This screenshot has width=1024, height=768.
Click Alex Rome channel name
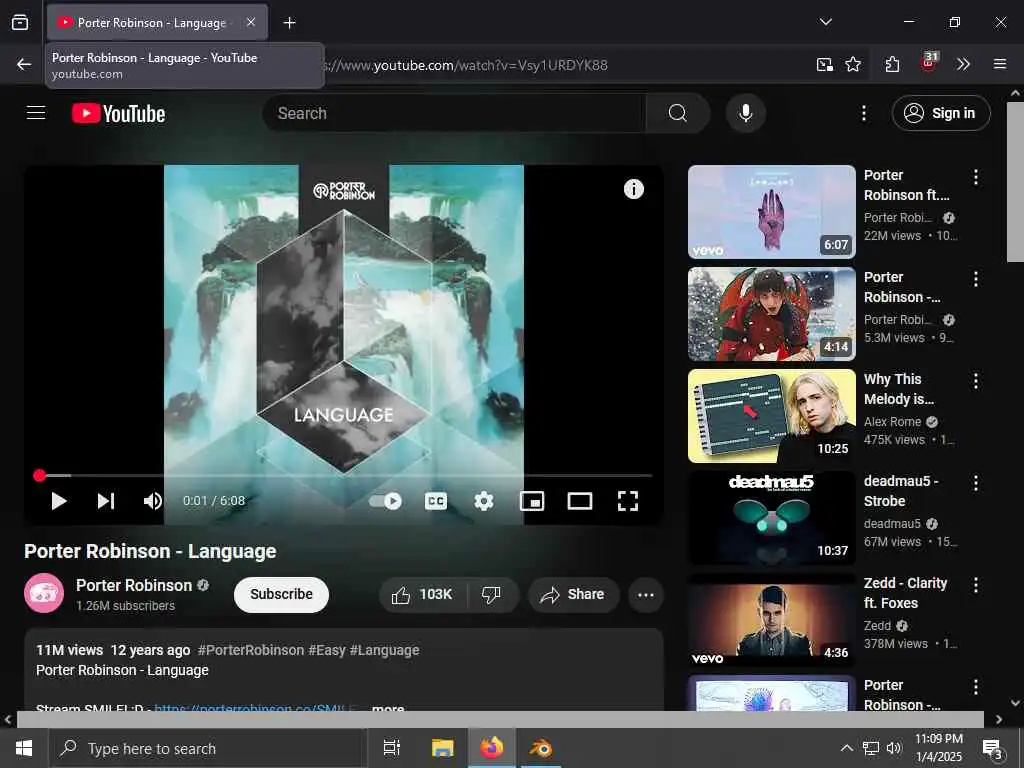[x=892, y=422]
